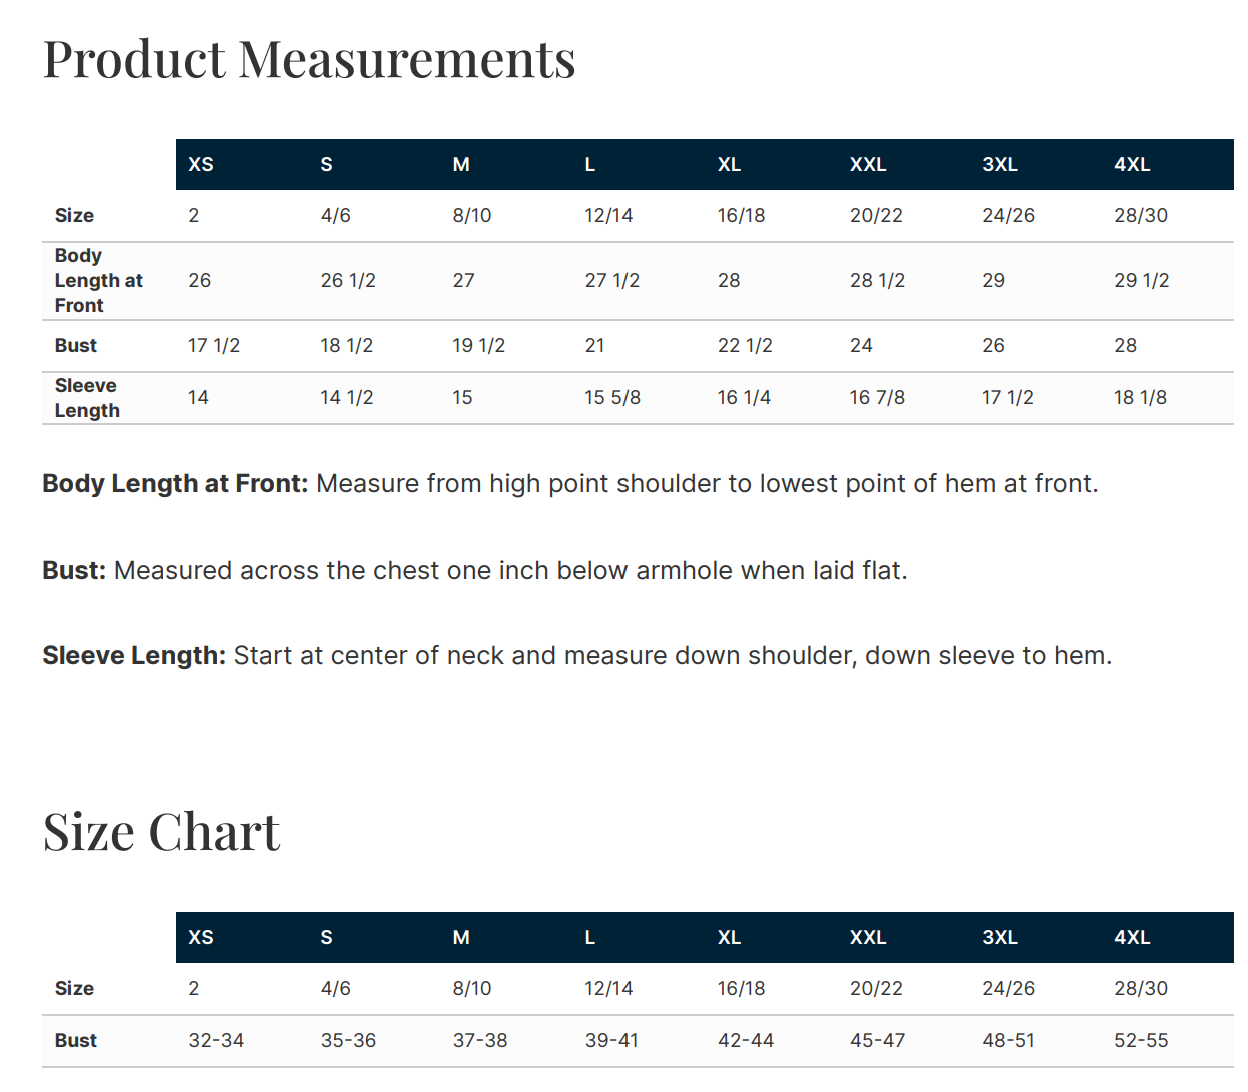Select the 15 5/8 sleeve length cell
This screenshot has width=1248, height=1092.
613,398
